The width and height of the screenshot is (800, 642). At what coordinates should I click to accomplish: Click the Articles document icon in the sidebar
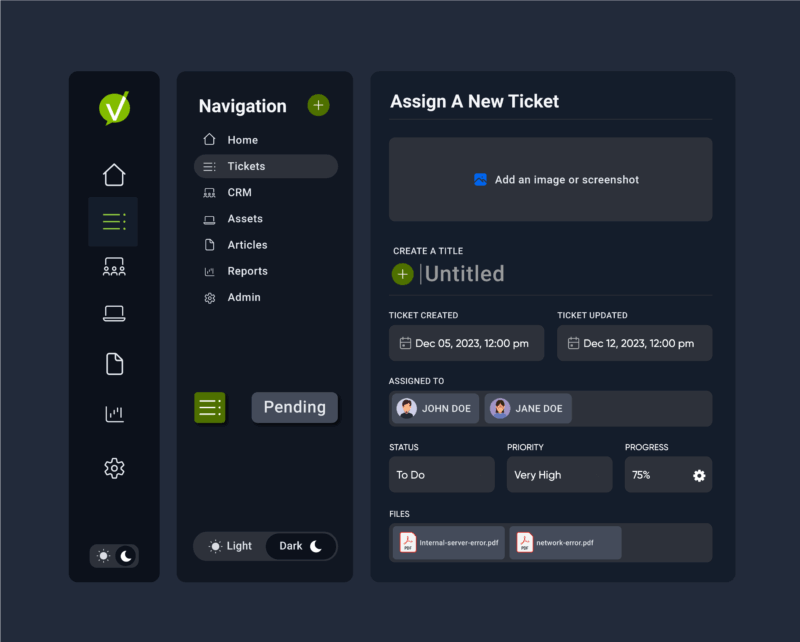tap(113, 364)
